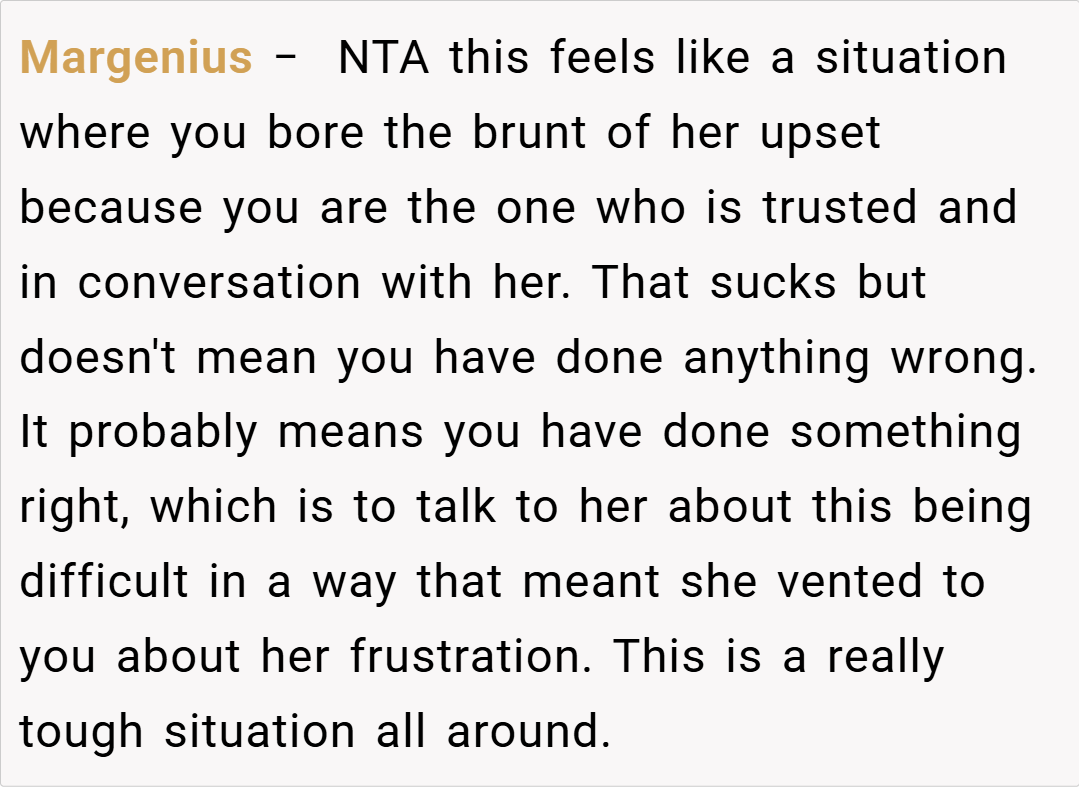Click the word "wrong" in the comment
The width and height of the screenshot is (1079, 787).
pos(962,360)
